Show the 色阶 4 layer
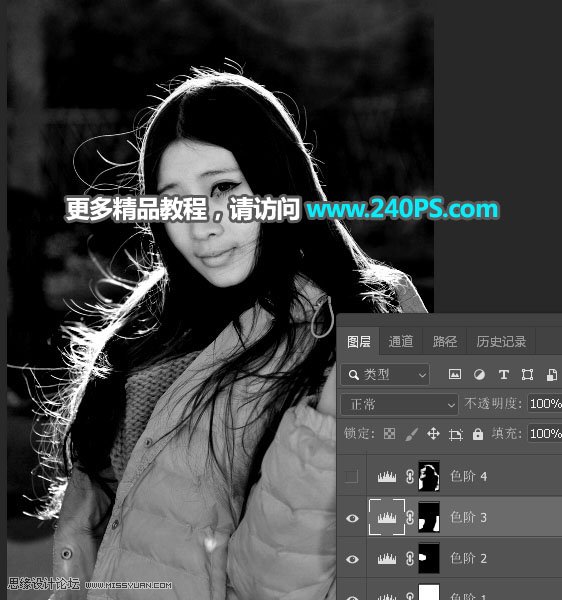The image size is (562, 600). 352,476
